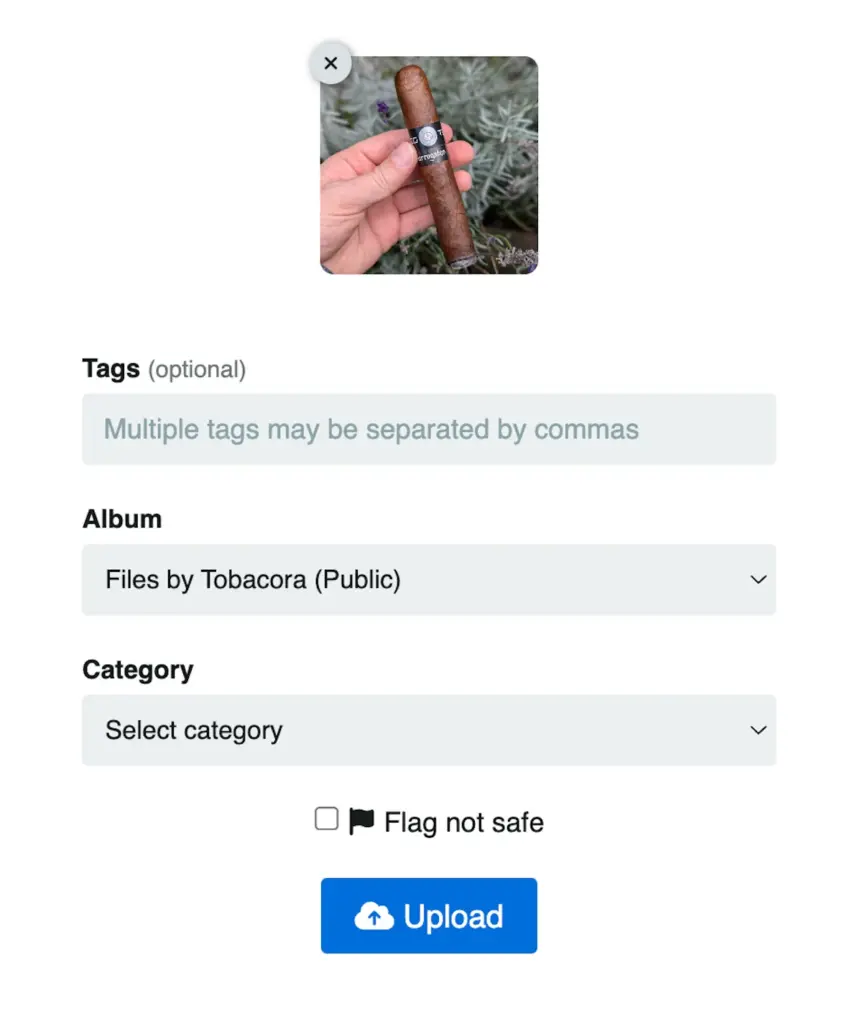Choose an album from Files by Tobacora menu
The width and height of the screenshot is (862, 1024).
(429, 580)
